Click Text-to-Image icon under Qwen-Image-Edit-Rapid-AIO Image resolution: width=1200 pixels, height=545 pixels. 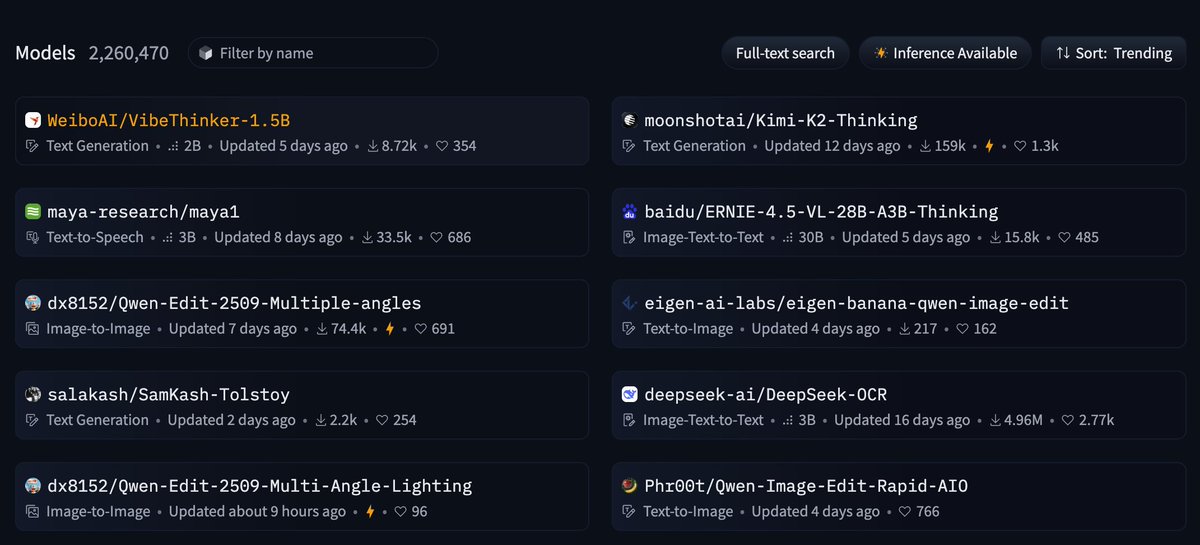(x=629, y=512)
